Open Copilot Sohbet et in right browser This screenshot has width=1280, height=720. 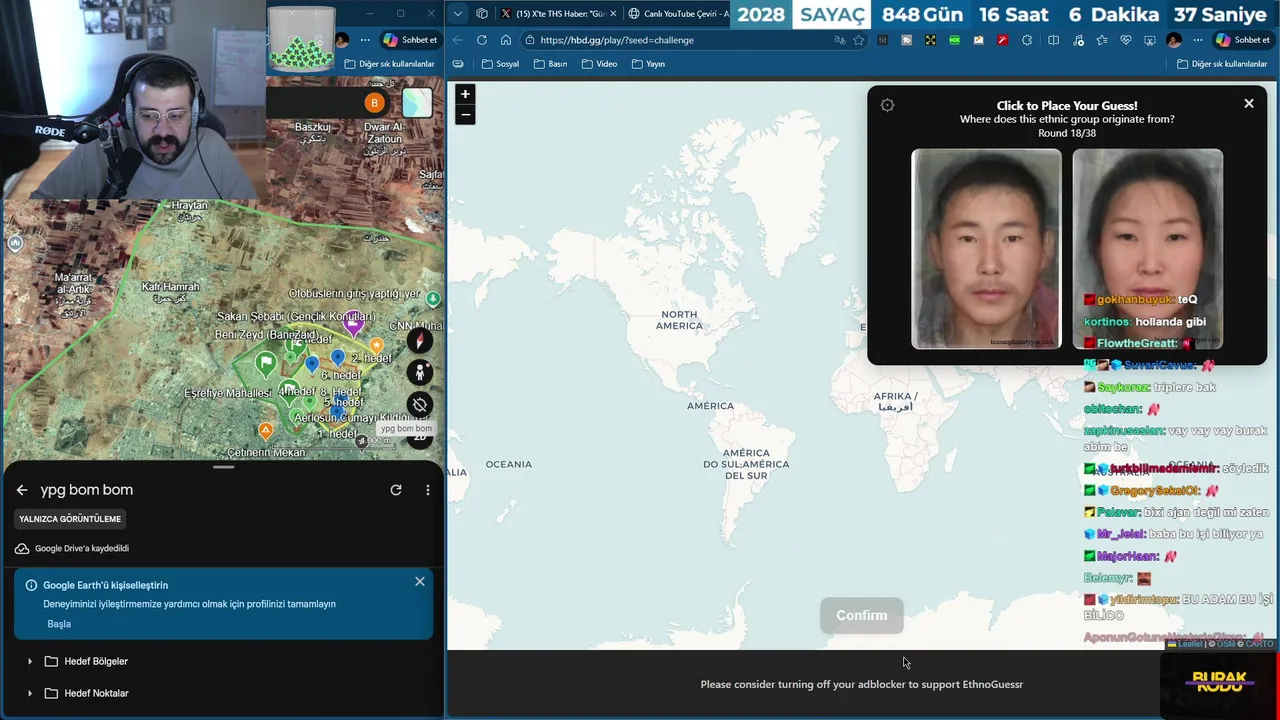1241,40
